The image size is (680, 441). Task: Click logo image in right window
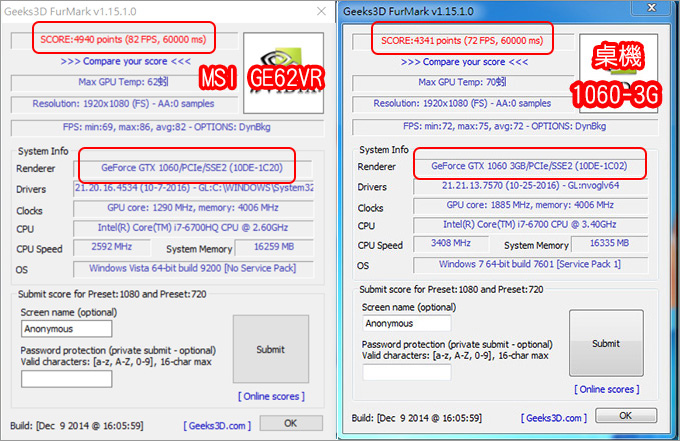pyautogui.click(x=619, y=73)
